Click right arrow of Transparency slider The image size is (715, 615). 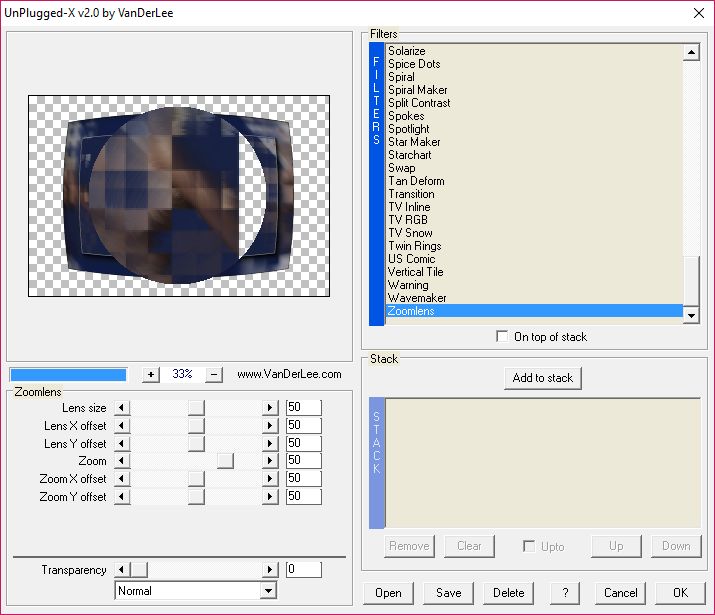coord(270,569)
